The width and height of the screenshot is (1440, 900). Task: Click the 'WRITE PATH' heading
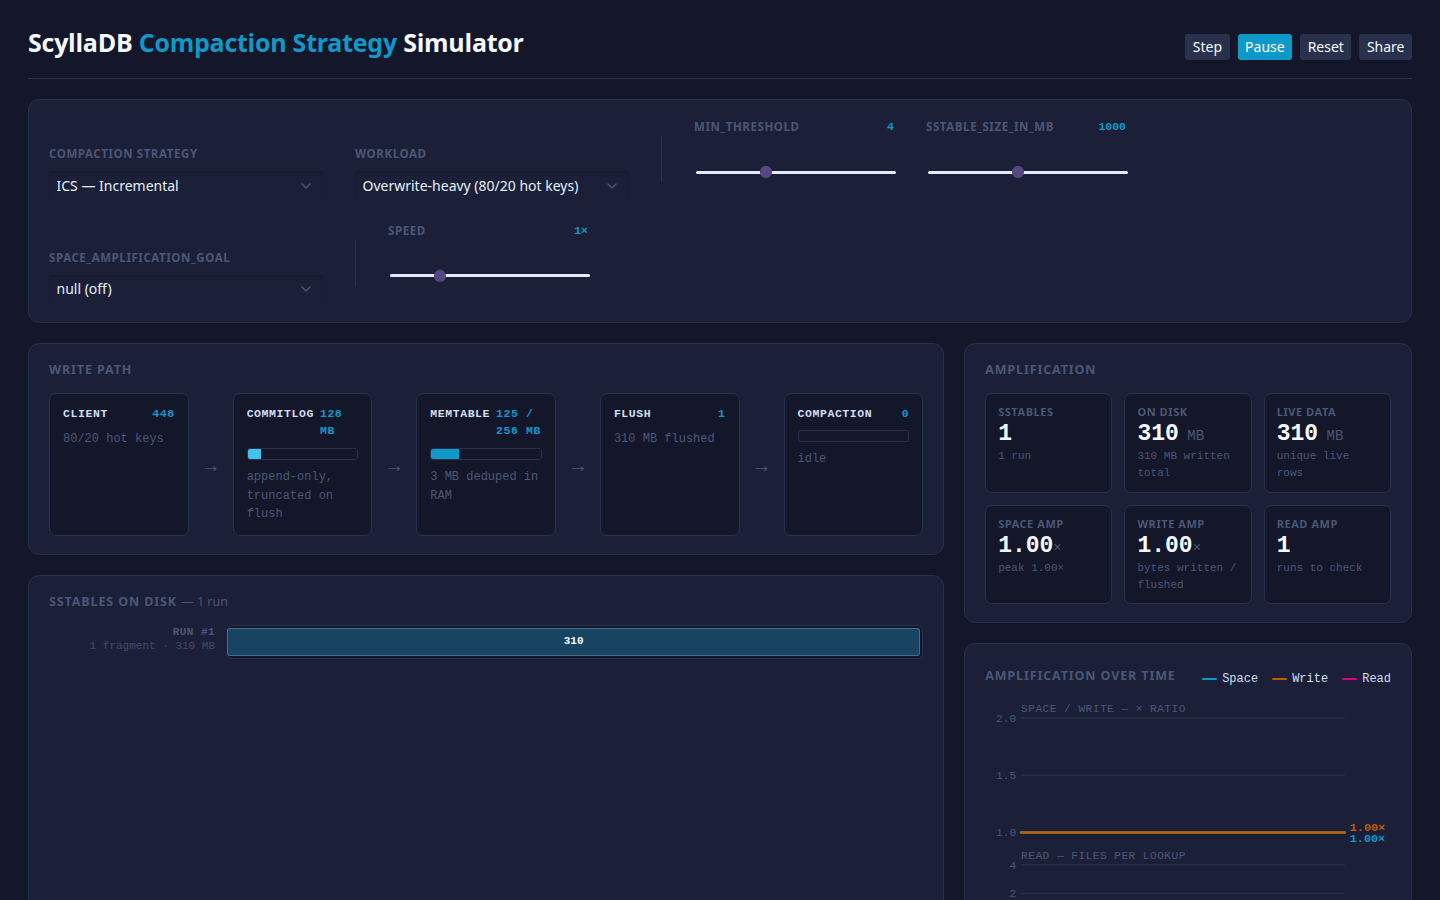(90, 370)
